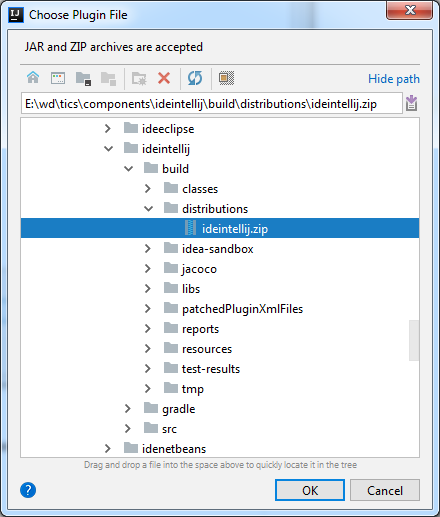Click the file tree's vertical scrollbar thumb
440x517 pixels.
(414, 340)
